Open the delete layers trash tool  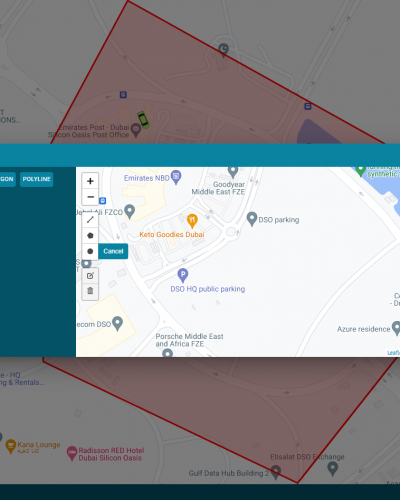(x=90, y=291)
